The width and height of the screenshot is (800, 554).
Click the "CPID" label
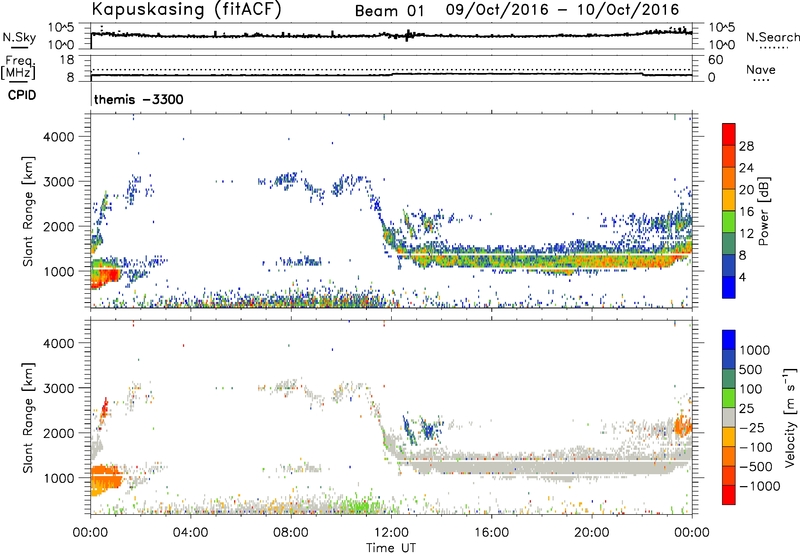22,95
